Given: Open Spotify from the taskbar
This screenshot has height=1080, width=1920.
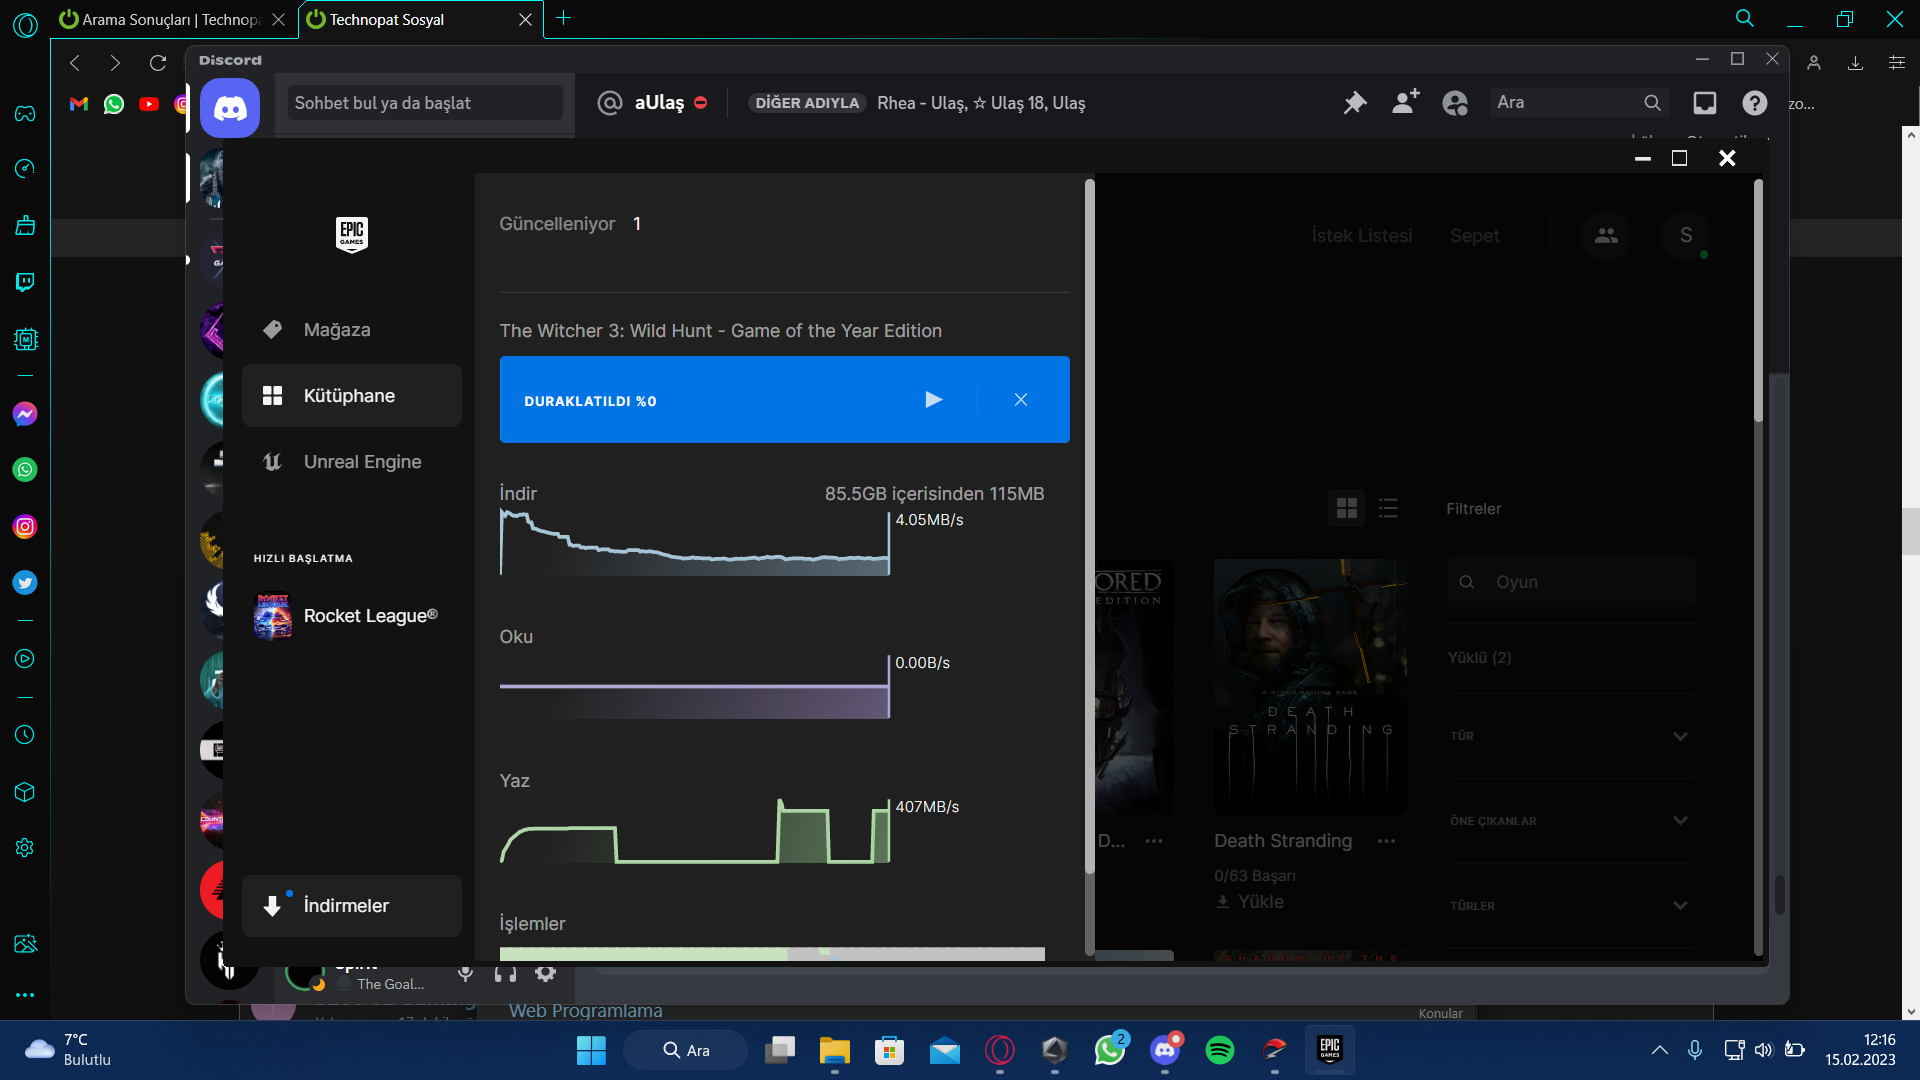Looking at the screenshot, I should 1219,1050.
